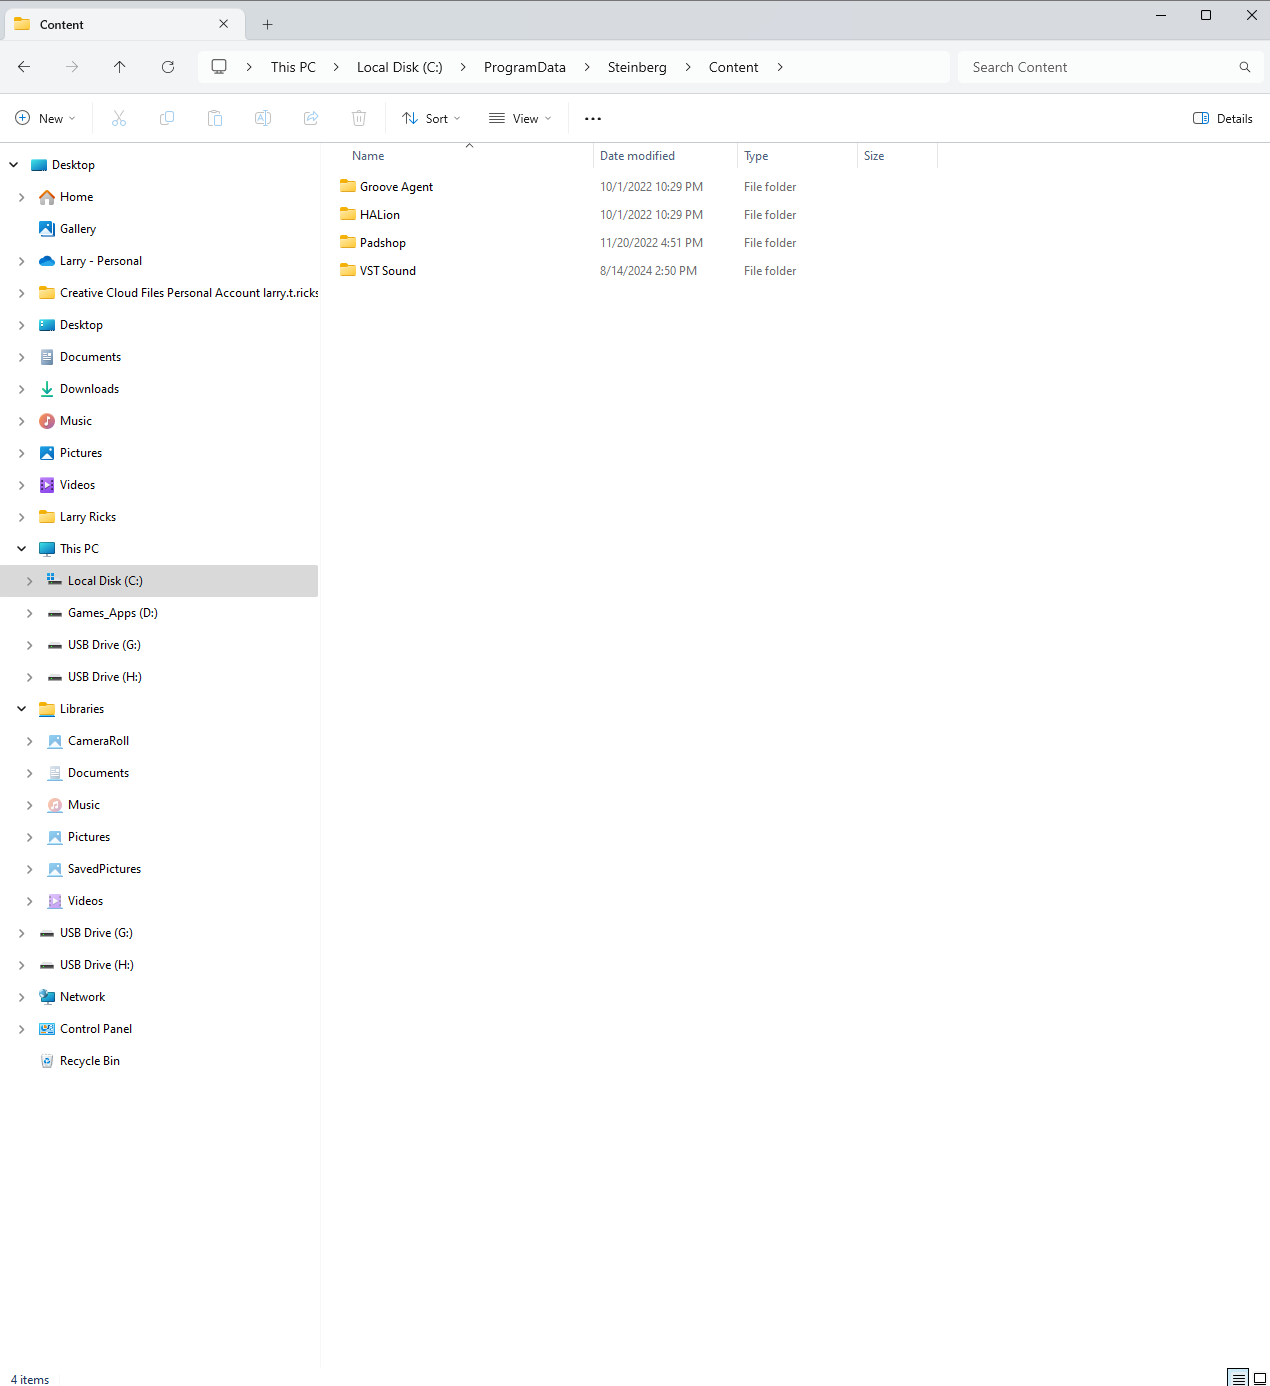
Task: Click ProgramData breadcrumb
Action: (525, 67)
